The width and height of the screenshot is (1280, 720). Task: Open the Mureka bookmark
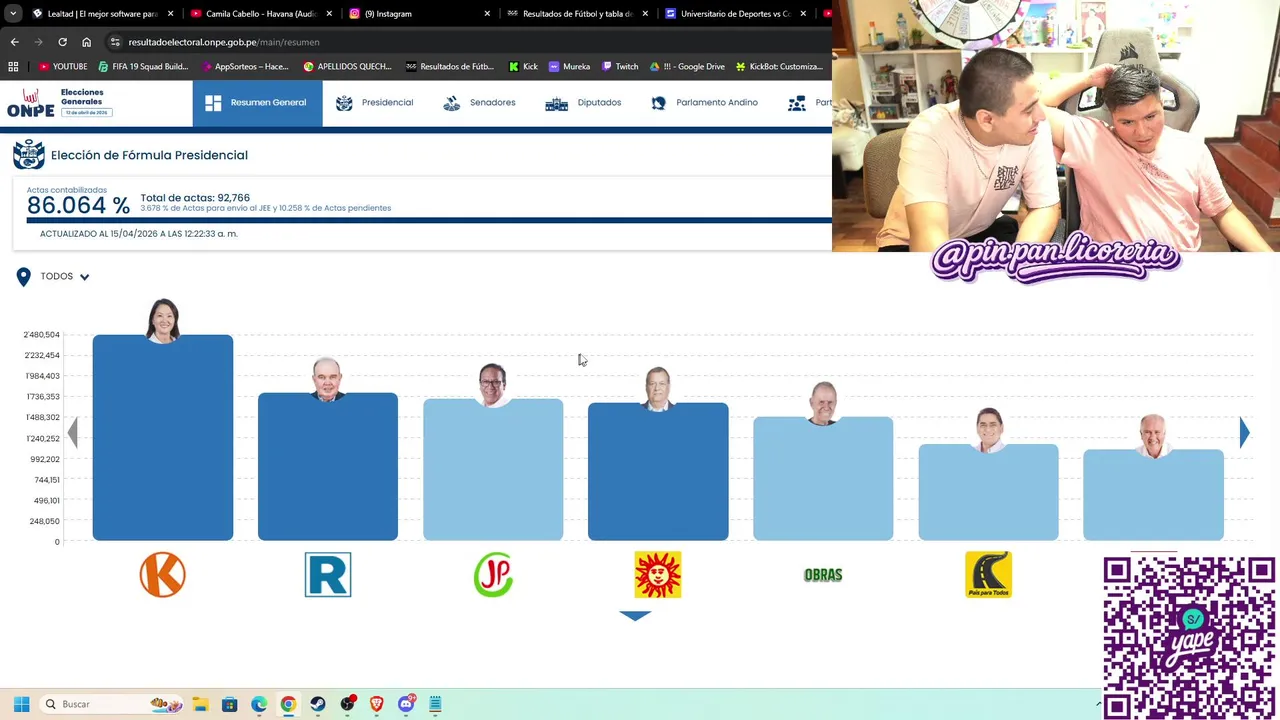point(569,67)
